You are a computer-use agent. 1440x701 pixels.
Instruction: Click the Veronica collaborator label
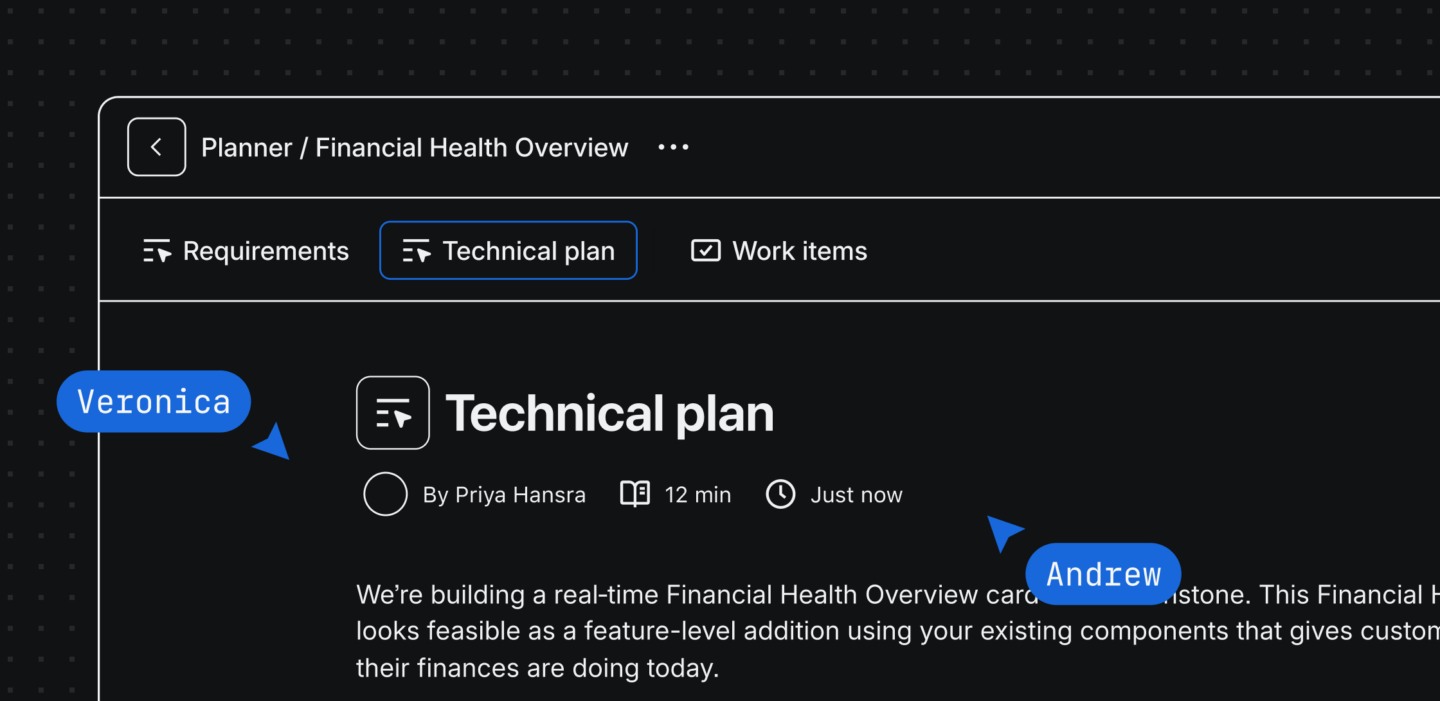coord(153,402)
